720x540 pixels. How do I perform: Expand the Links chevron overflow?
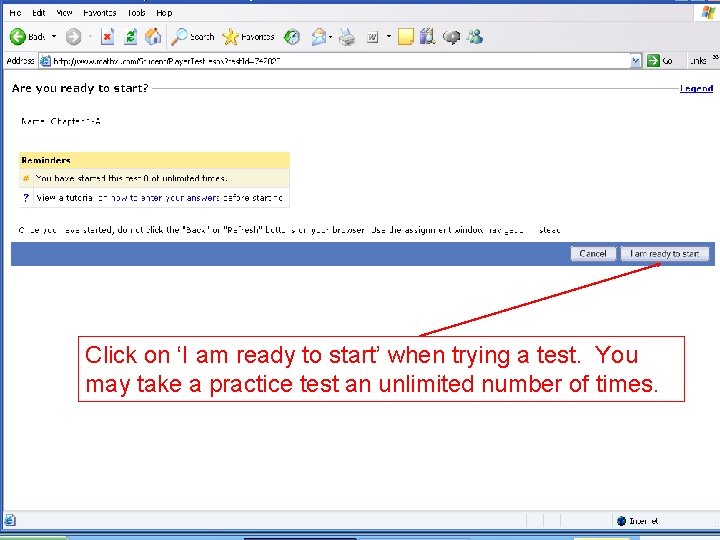coord(715,58)
